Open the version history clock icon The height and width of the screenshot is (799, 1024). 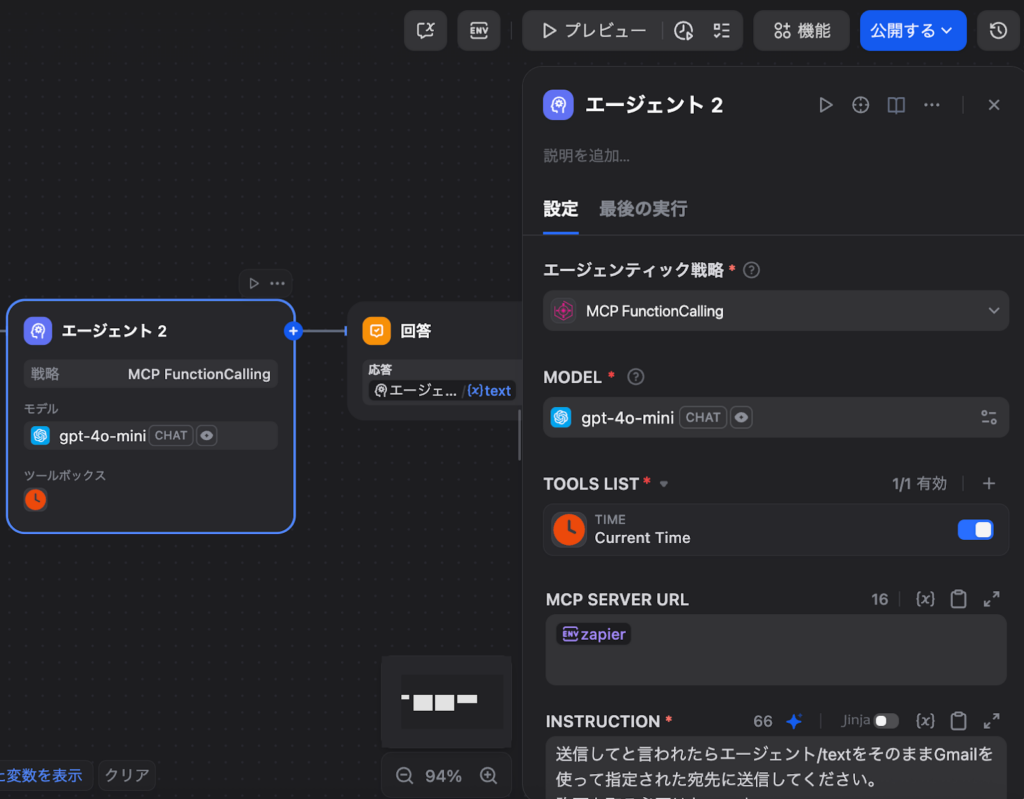click(x=998, y=31)
